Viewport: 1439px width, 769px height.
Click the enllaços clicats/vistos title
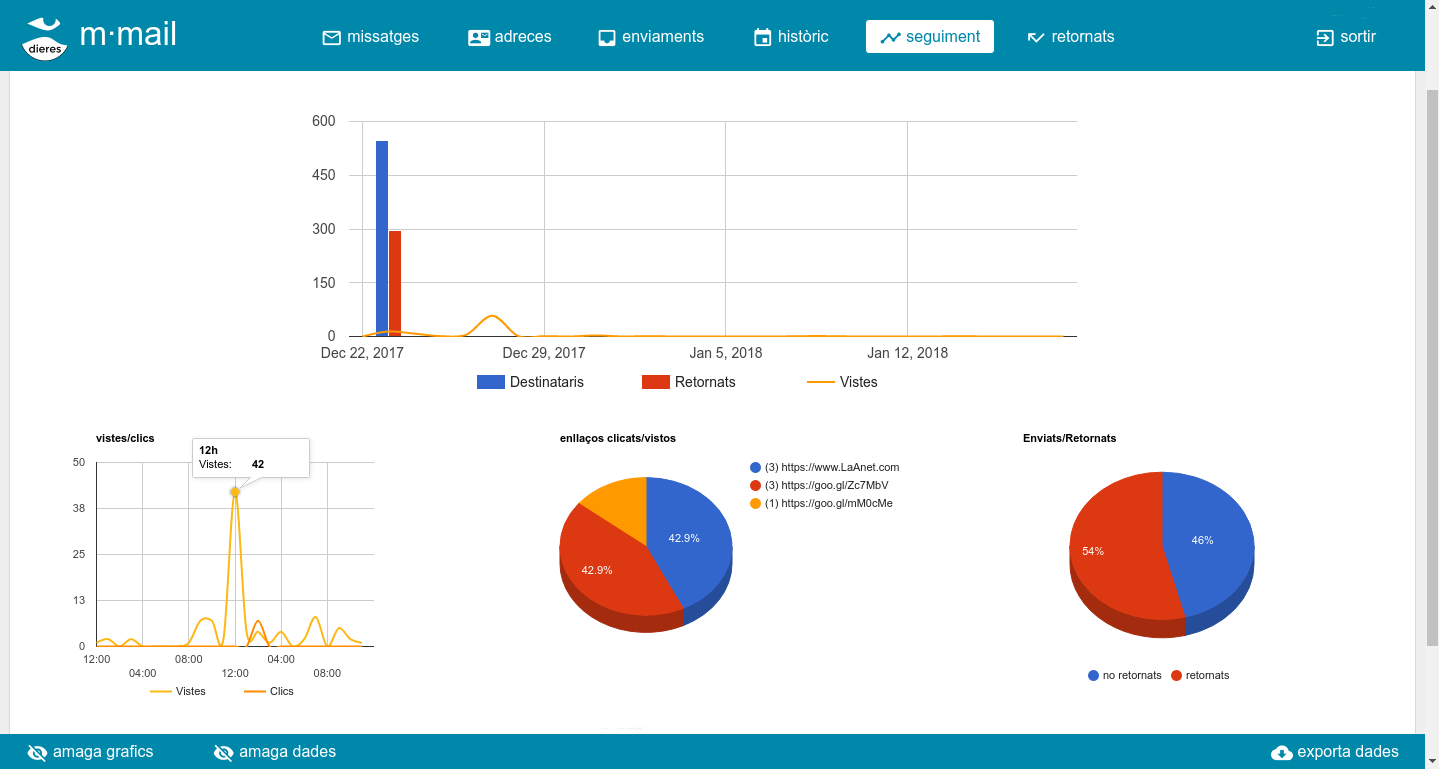[618, 438]
